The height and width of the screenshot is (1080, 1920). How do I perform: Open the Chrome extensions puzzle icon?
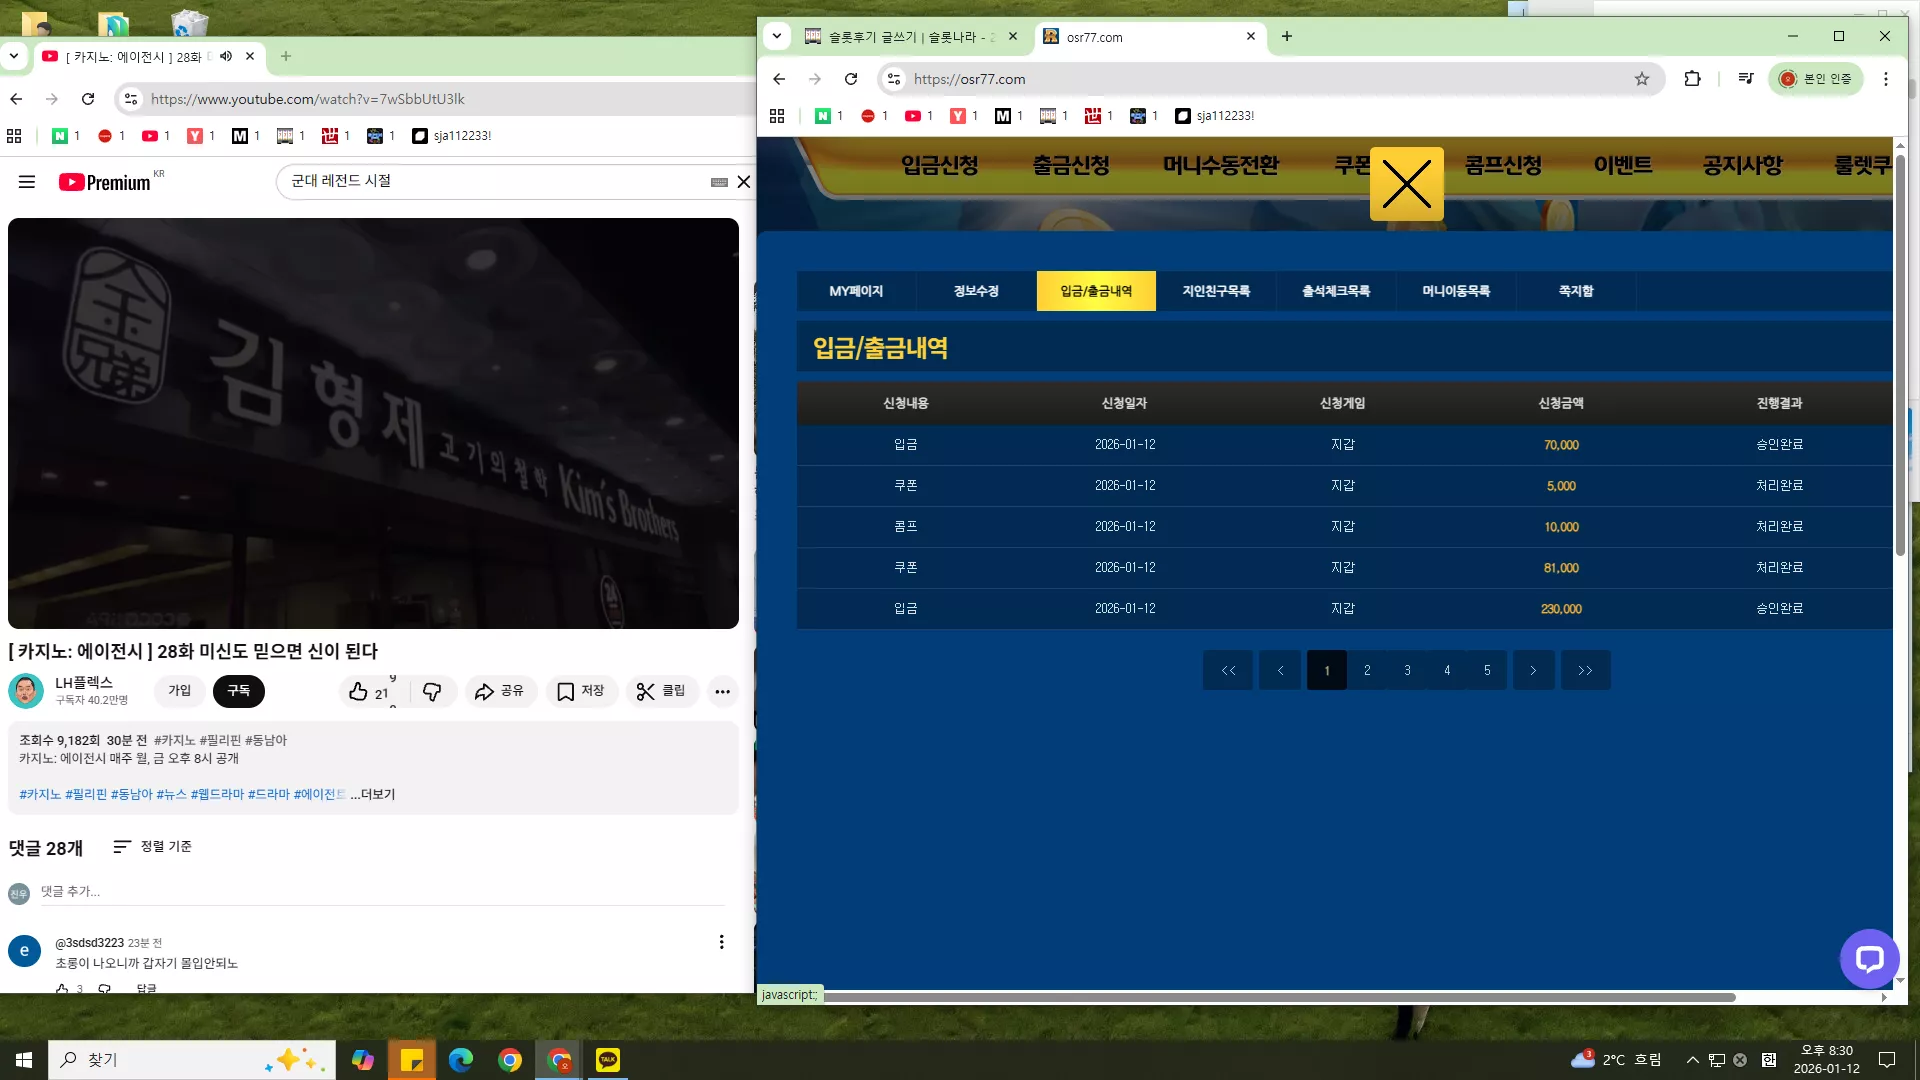1692,79
